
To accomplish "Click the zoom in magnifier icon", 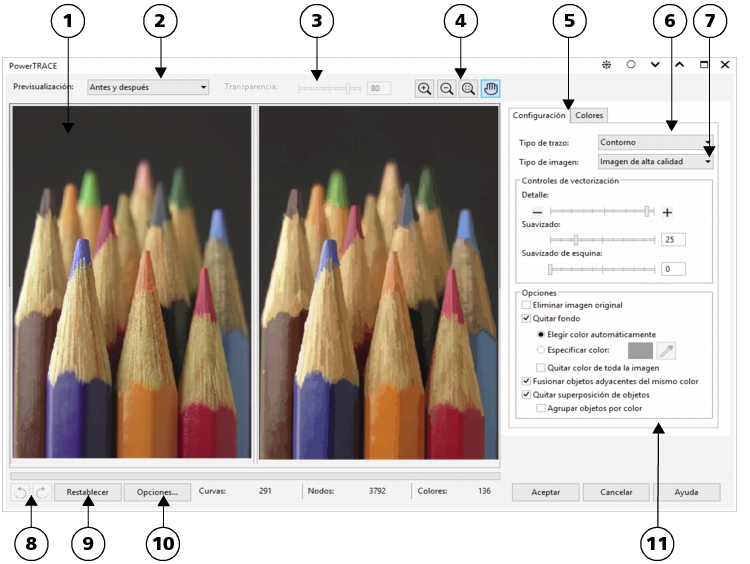I will (x=425, y=88).
